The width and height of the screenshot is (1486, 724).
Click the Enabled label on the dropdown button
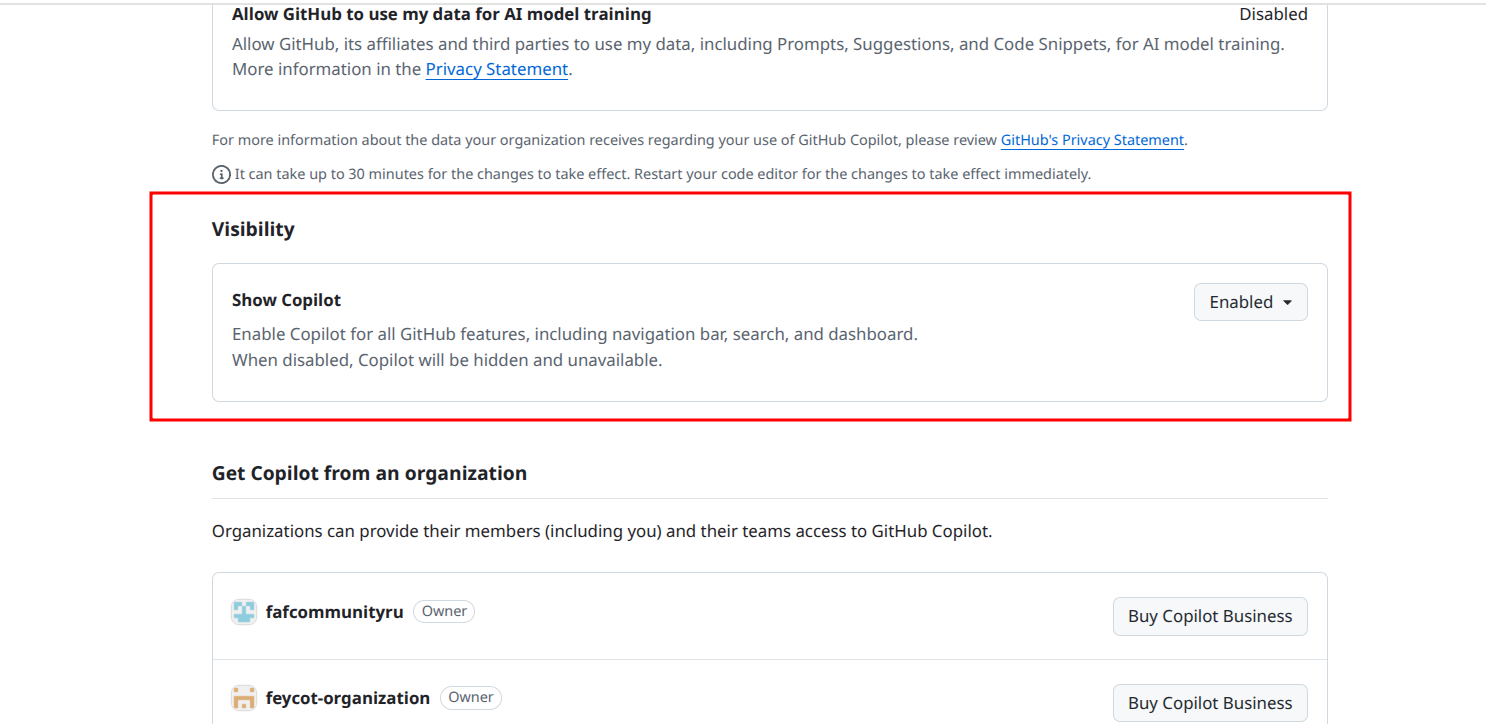coord(1241,301)
